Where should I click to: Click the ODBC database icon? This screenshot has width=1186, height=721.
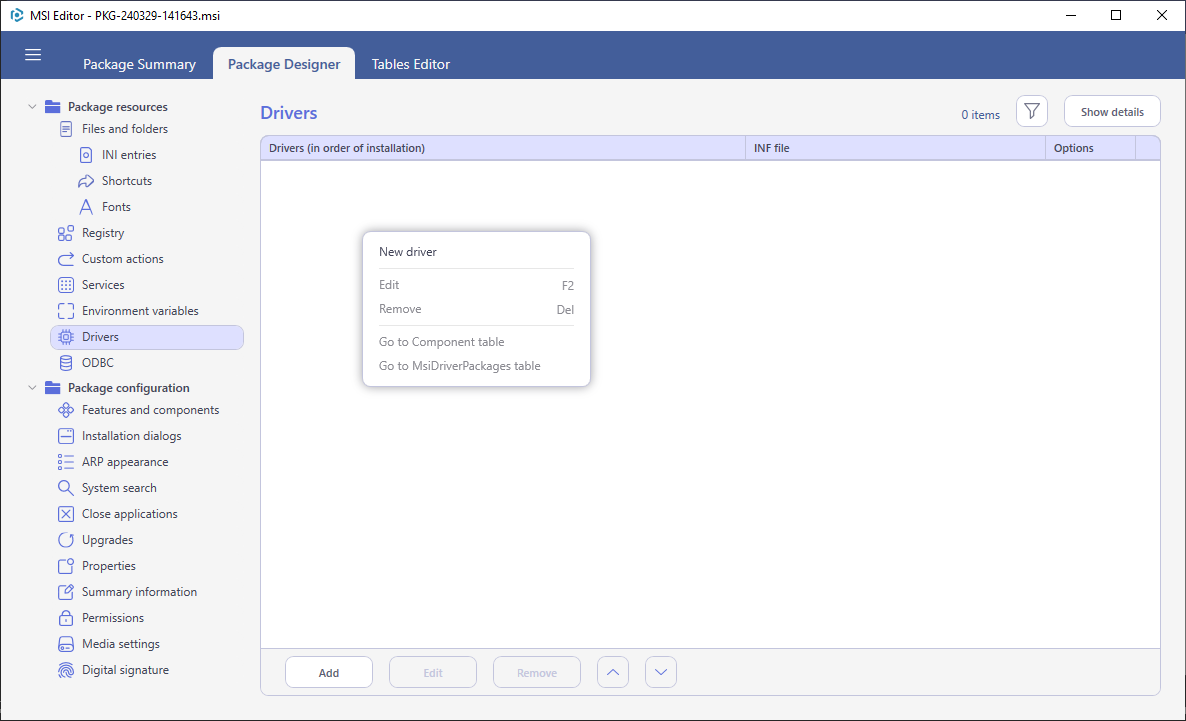[66, 363]
